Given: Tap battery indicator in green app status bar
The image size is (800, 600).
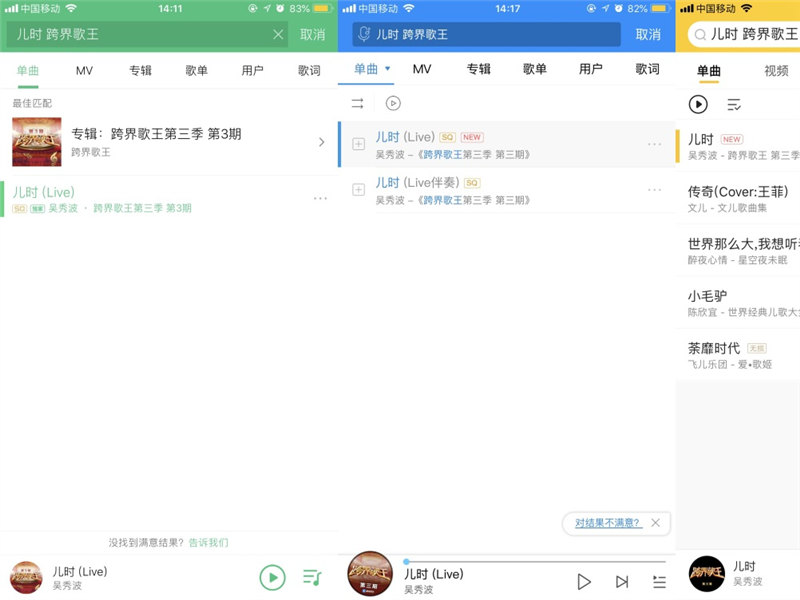Looking at the screenshot, I should pyautogui.click(x=322, y=9).
